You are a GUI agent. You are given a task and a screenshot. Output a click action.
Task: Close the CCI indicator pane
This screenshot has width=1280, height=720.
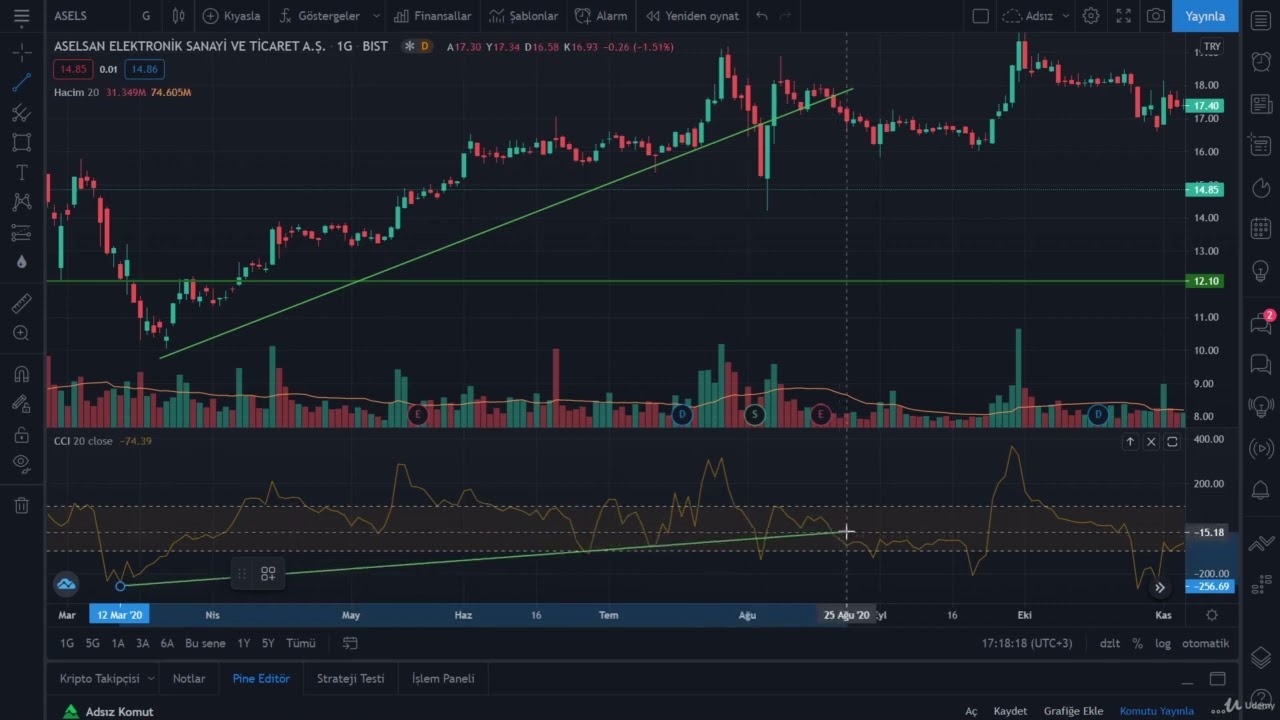pyautogui.click(x=1151, y=441)
